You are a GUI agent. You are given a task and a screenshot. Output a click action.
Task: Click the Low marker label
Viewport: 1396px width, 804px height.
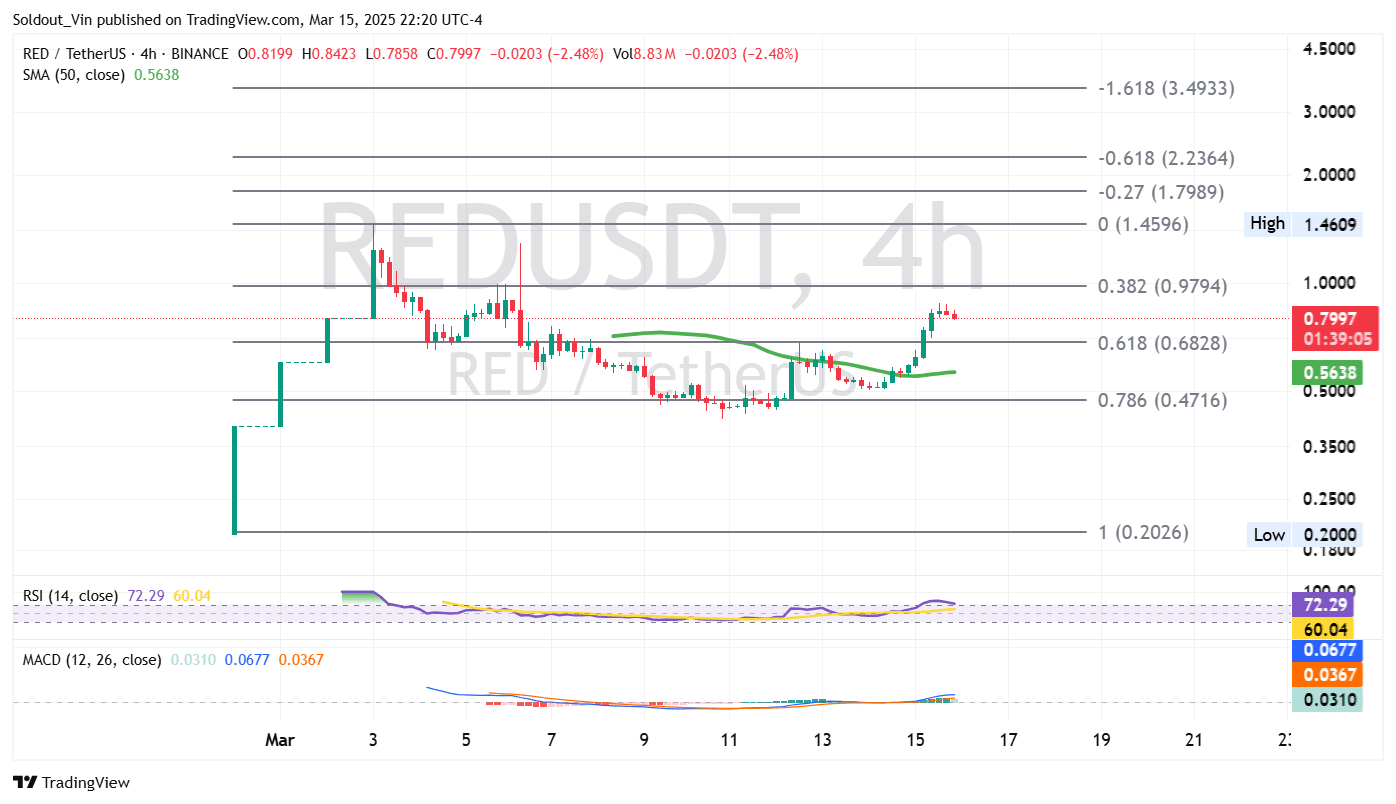[x=1269, y=534]
